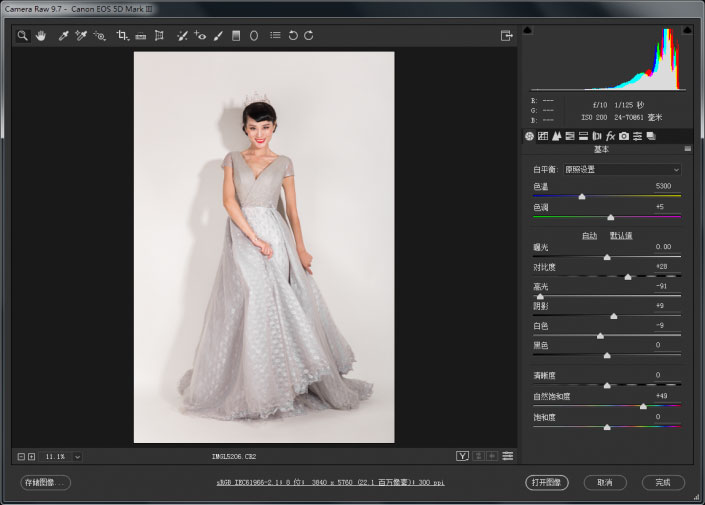Toggle shadow clipping warning in histogram

coord(528,31)
